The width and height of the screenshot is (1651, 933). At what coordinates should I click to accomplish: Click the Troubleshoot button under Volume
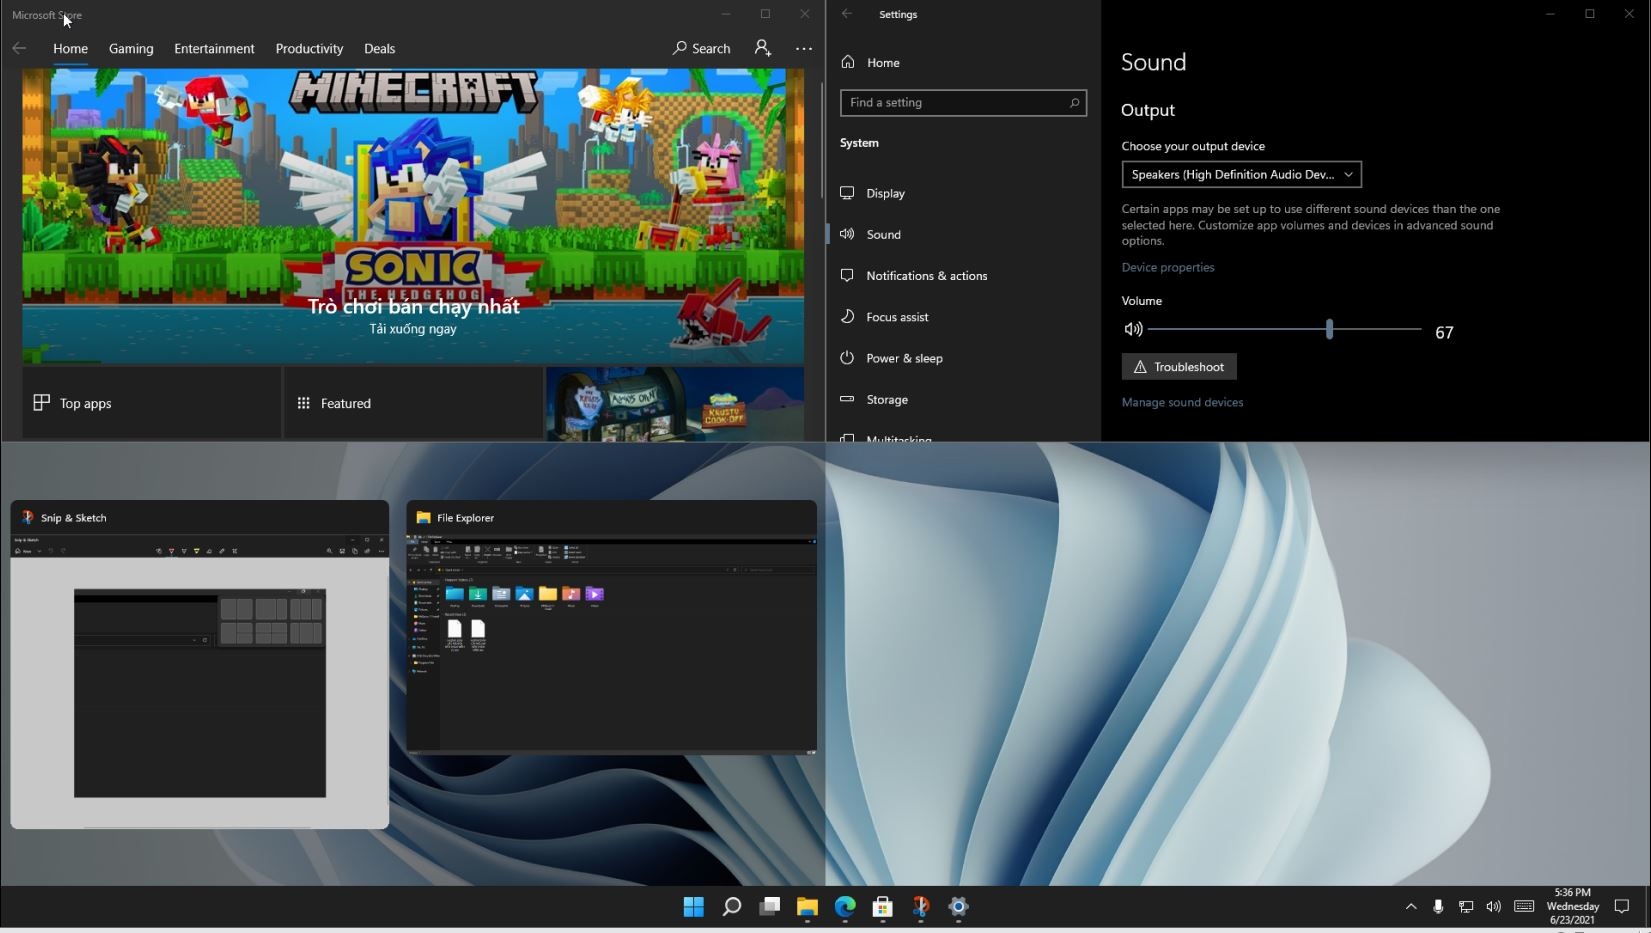pos(1179,367)
